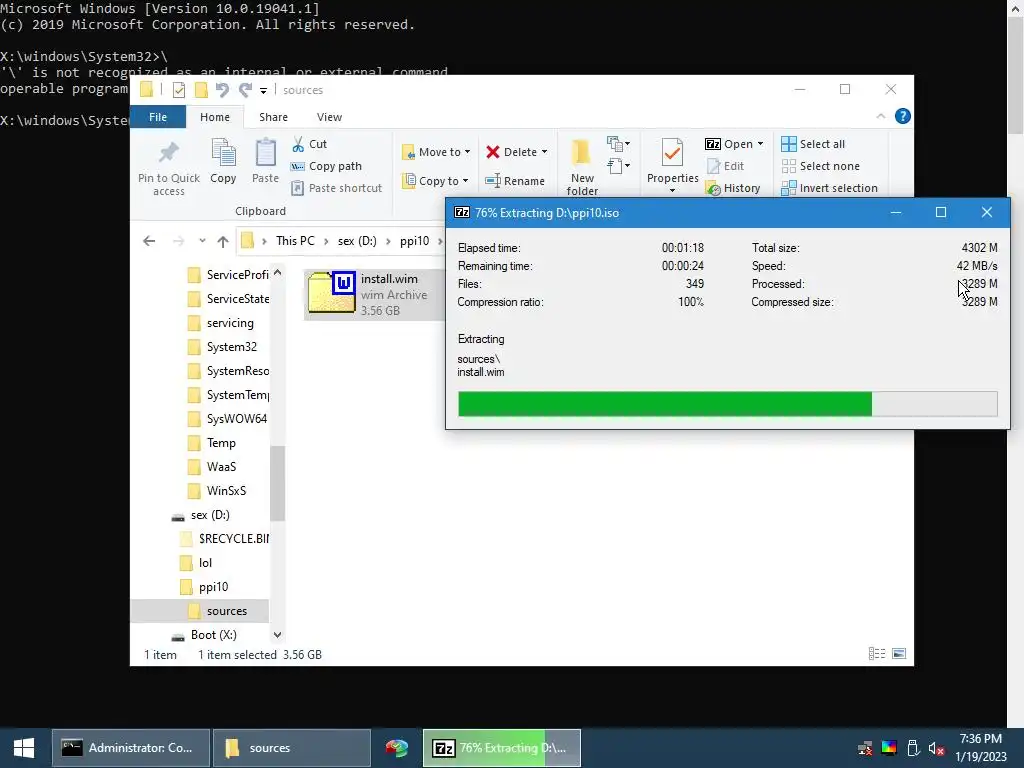Click the sources taskbar button

[292, 748]
